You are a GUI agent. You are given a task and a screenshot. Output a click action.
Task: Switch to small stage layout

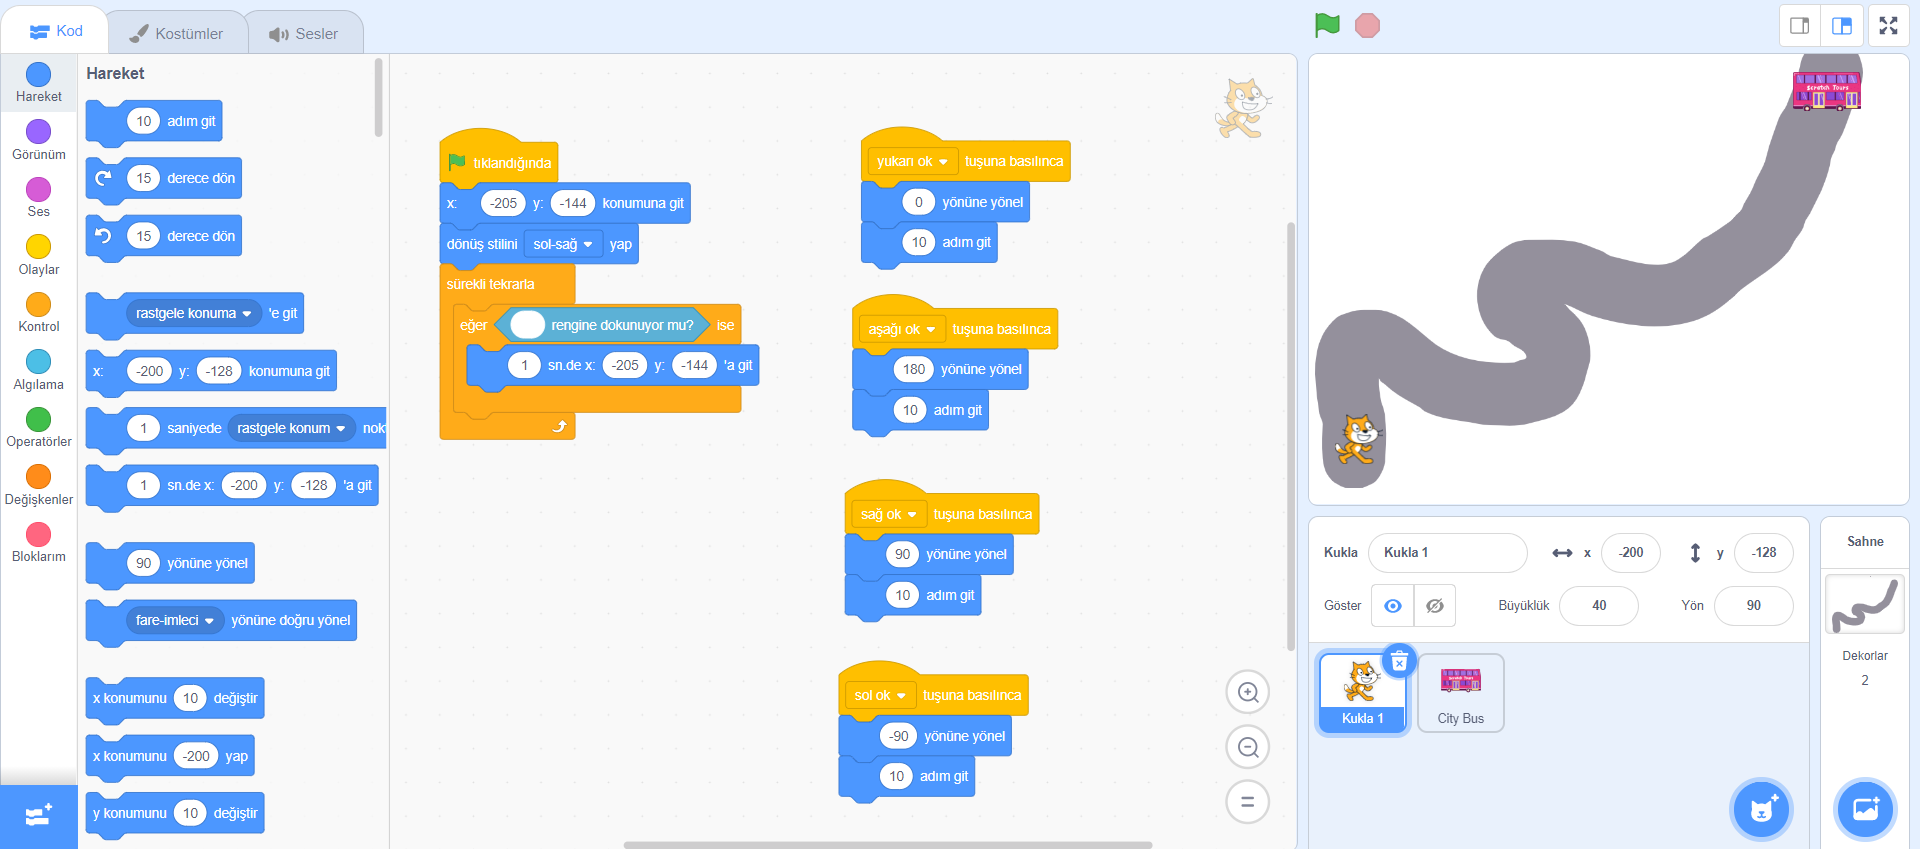(1800, 26)
